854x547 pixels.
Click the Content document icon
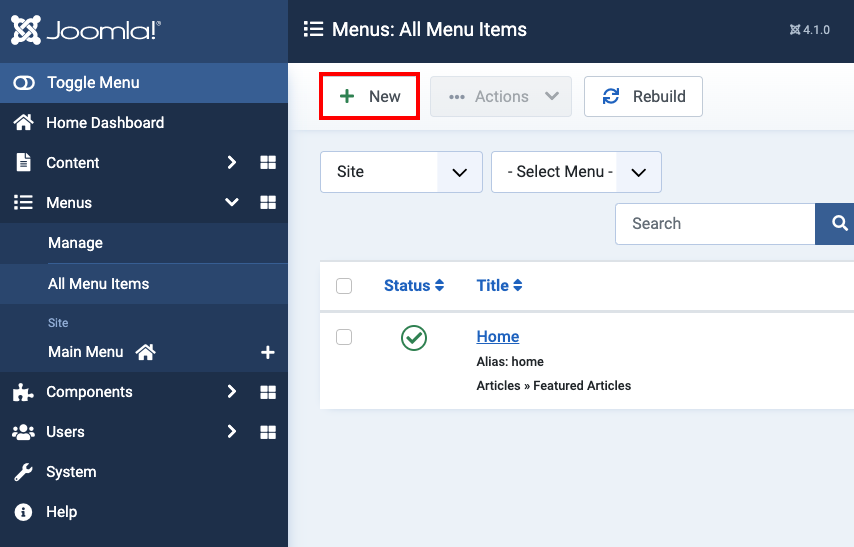23,162
